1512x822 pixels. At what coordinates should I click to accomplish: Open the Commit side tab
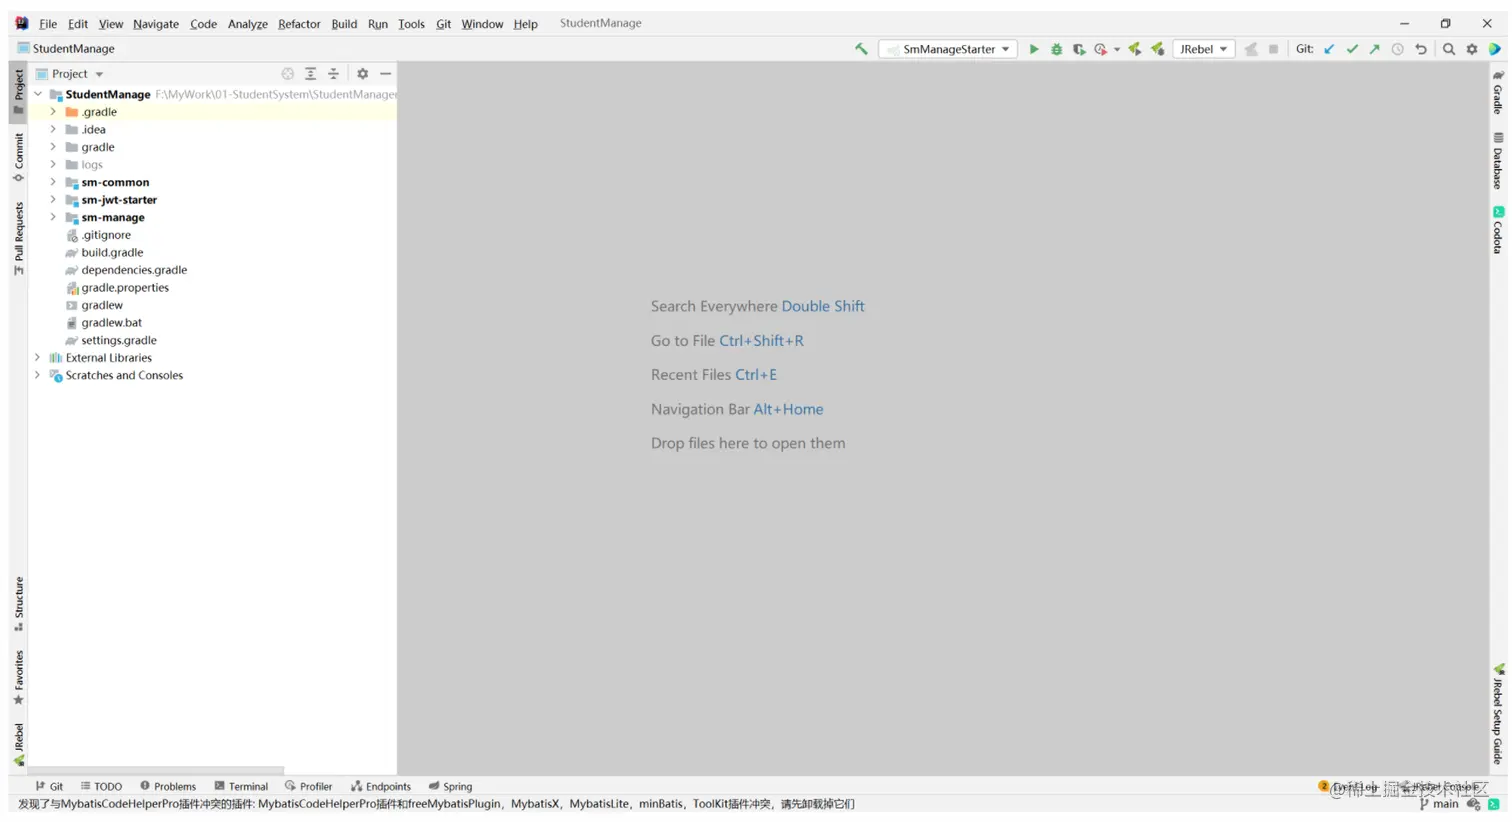[18, 158]
